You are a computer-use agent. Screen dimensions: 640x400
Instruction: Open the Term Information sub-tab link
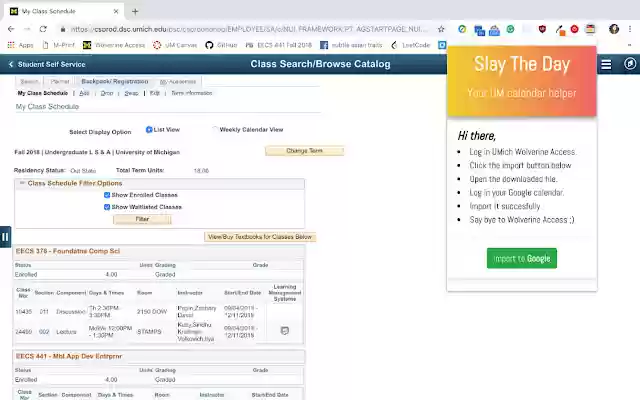(192, 93)
